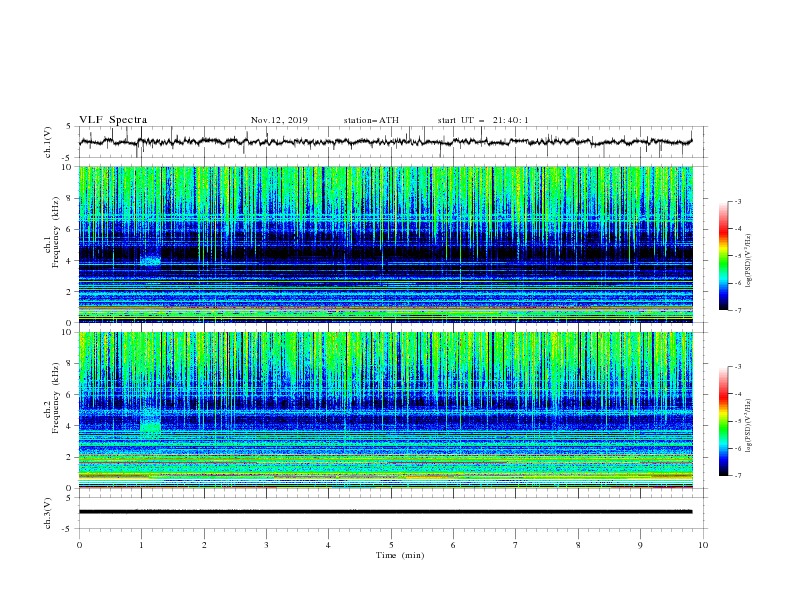792x612 pixels.
Task: Click the time axis tick label "3"
Action: pyautogui.click(x=266, y=545)
